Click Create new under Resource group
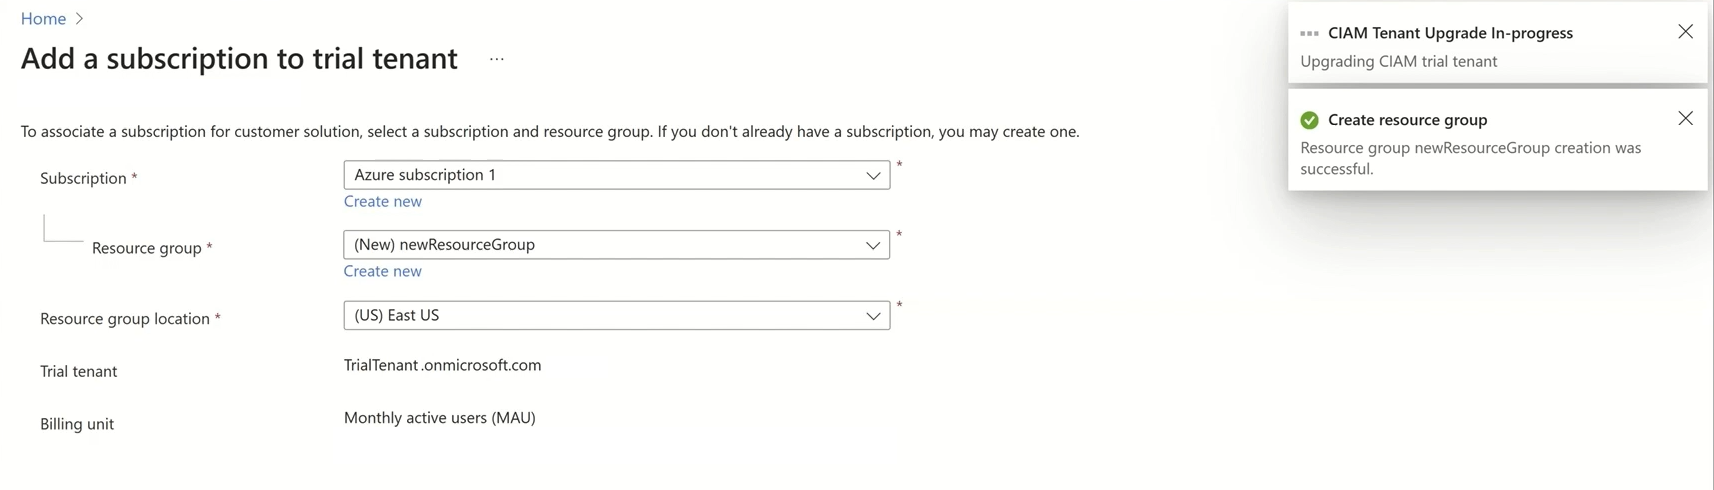 click(383, 271)
